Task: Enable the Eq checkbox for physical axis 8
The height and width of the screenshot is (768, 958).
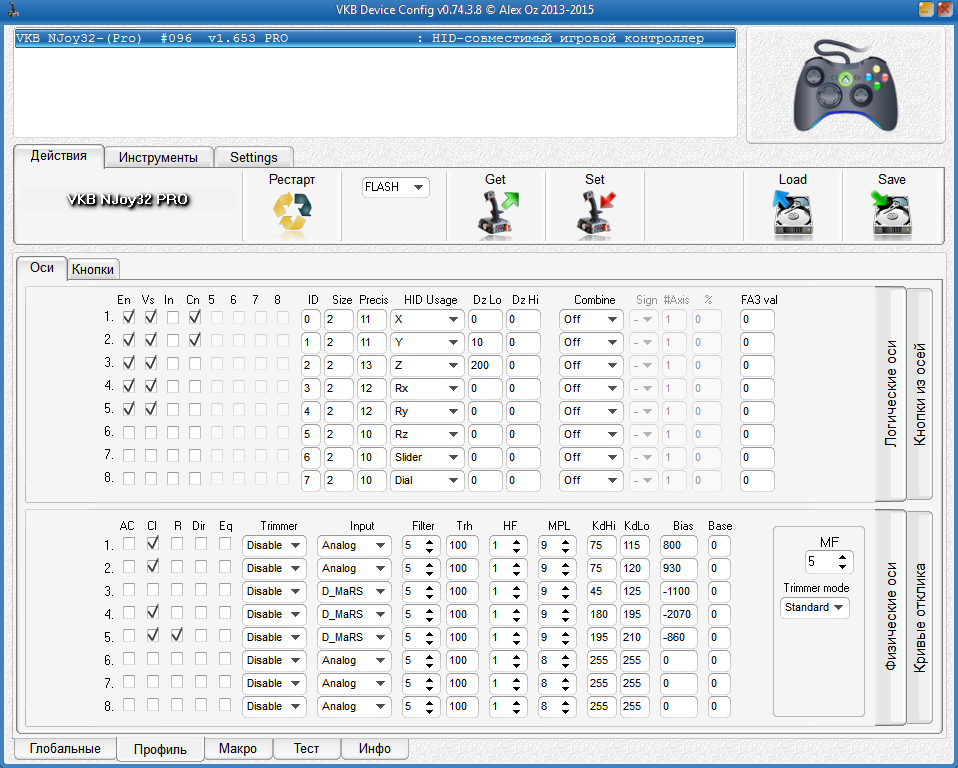Action: (x=225, y=704)
